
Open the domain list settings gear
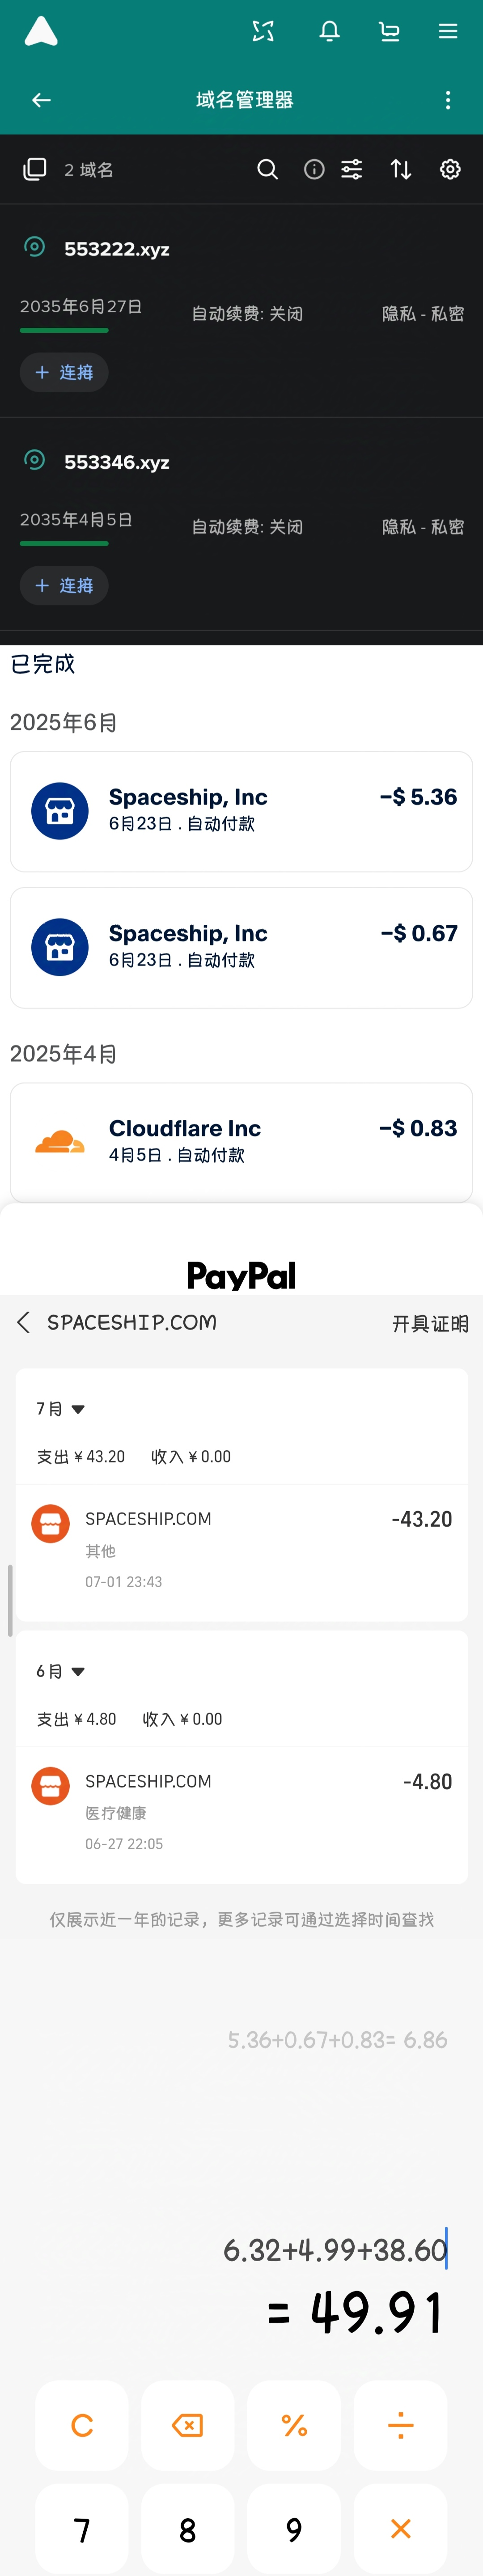coord(450,170)
